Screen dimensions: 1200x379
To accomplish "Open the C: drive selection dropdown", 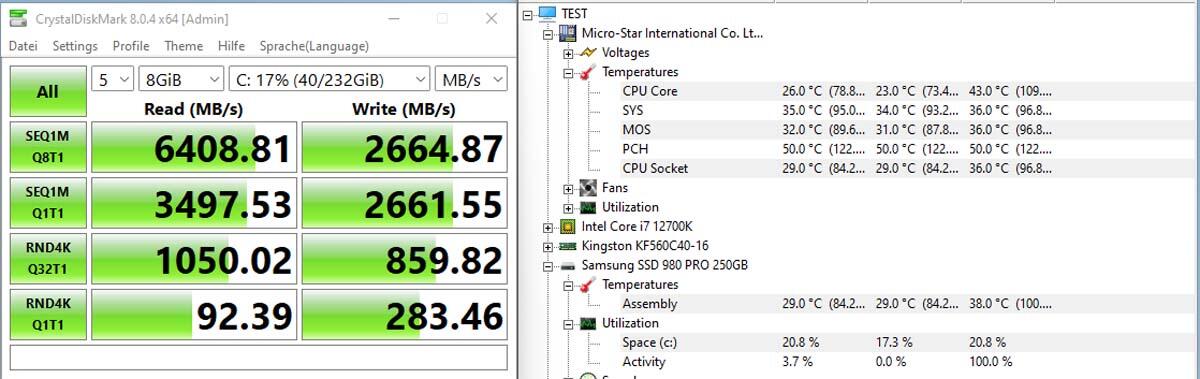I will [329, 79].
